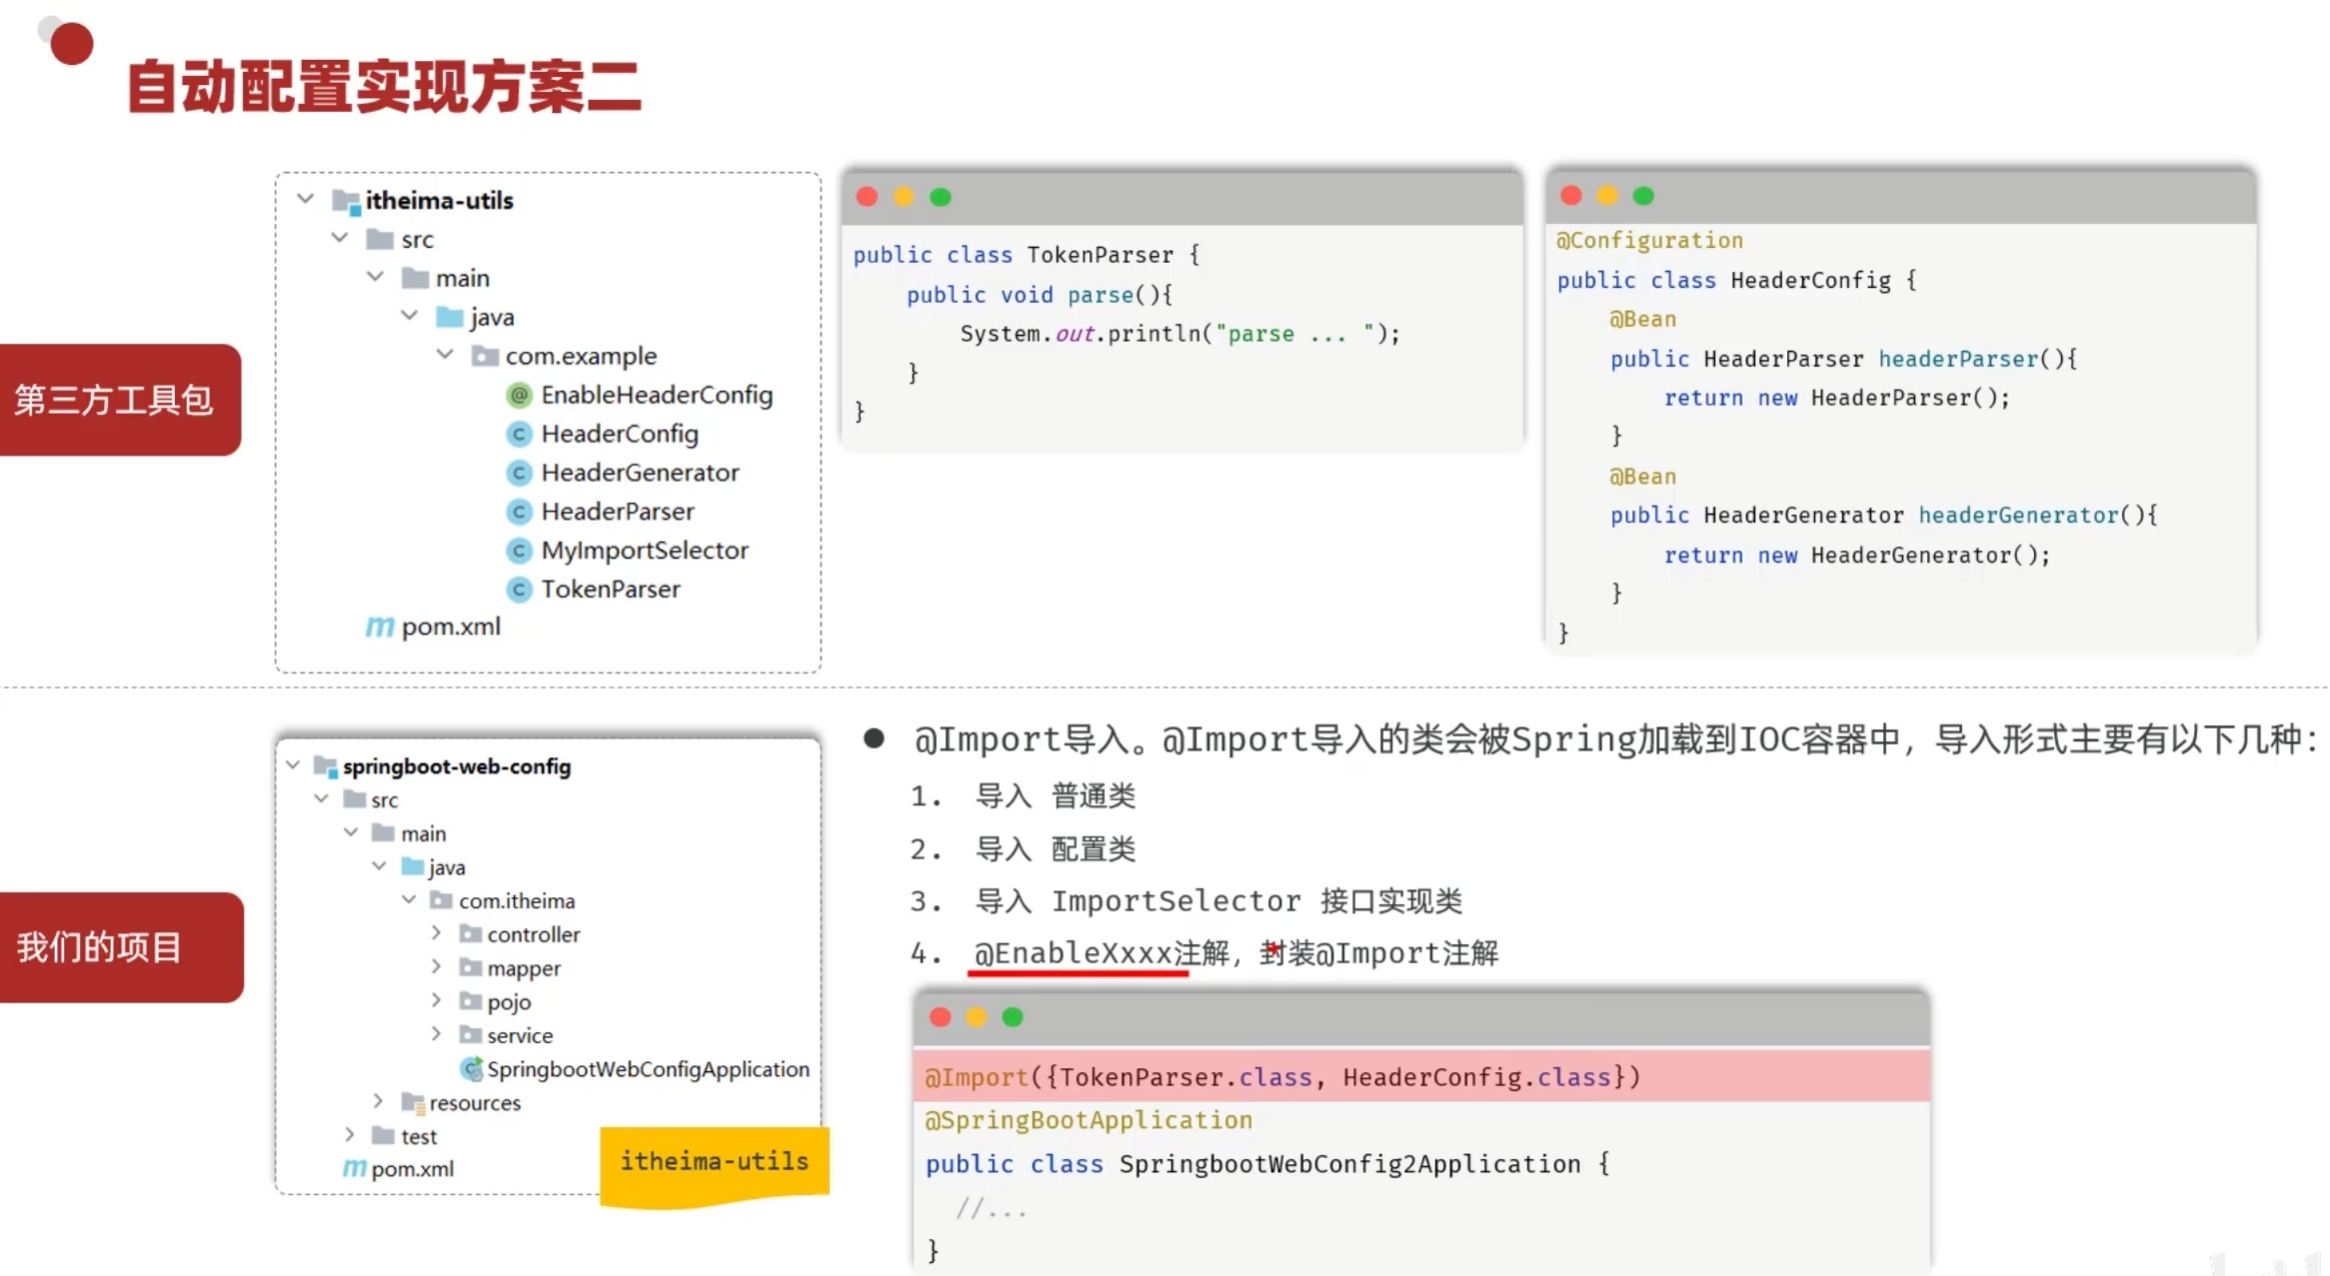
Task: Click the HeaderConfig class icon
Action: 518,434
